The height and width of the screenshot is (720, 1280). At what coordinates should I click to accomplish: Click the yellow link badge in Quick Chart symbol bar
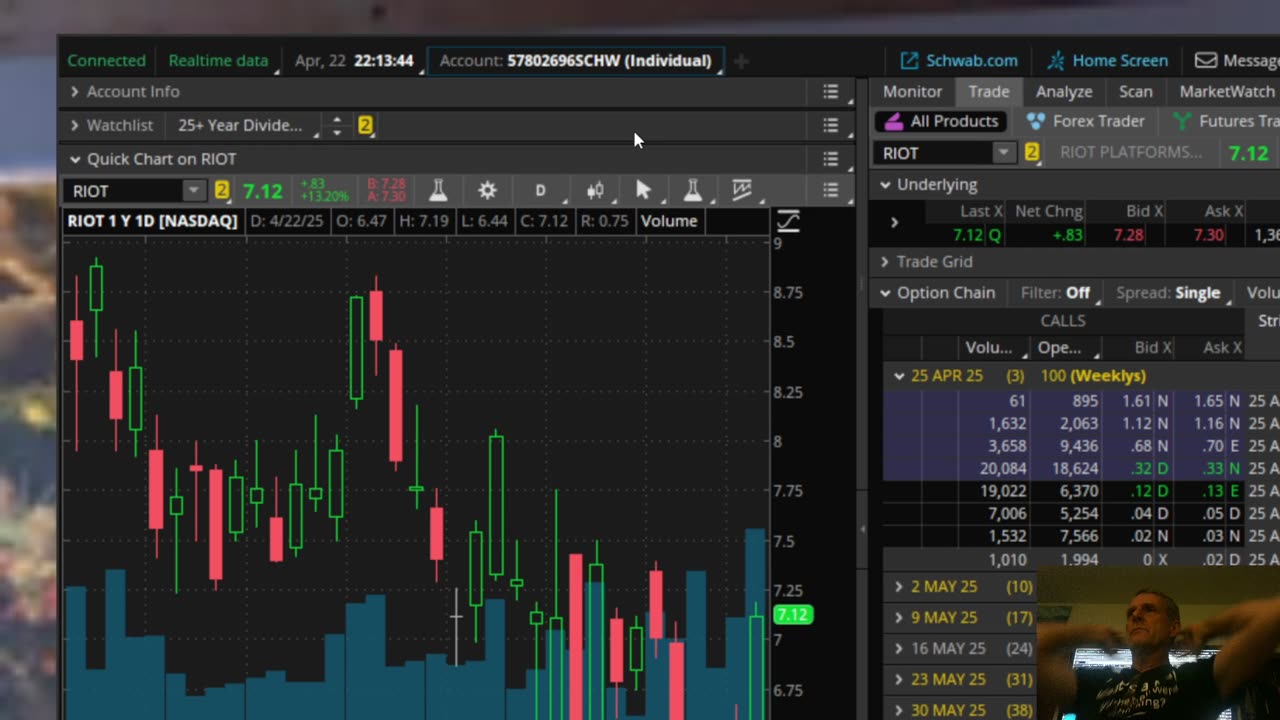point(222,190)
